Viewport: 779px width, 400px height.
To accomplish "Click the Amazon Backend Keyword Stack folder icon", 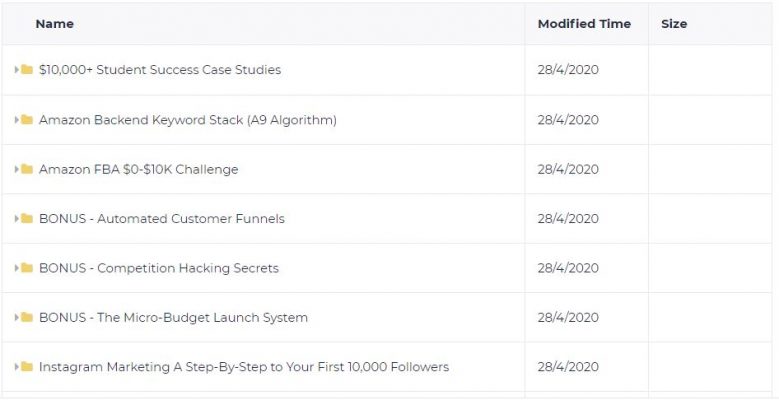I will tap(27, 120).
